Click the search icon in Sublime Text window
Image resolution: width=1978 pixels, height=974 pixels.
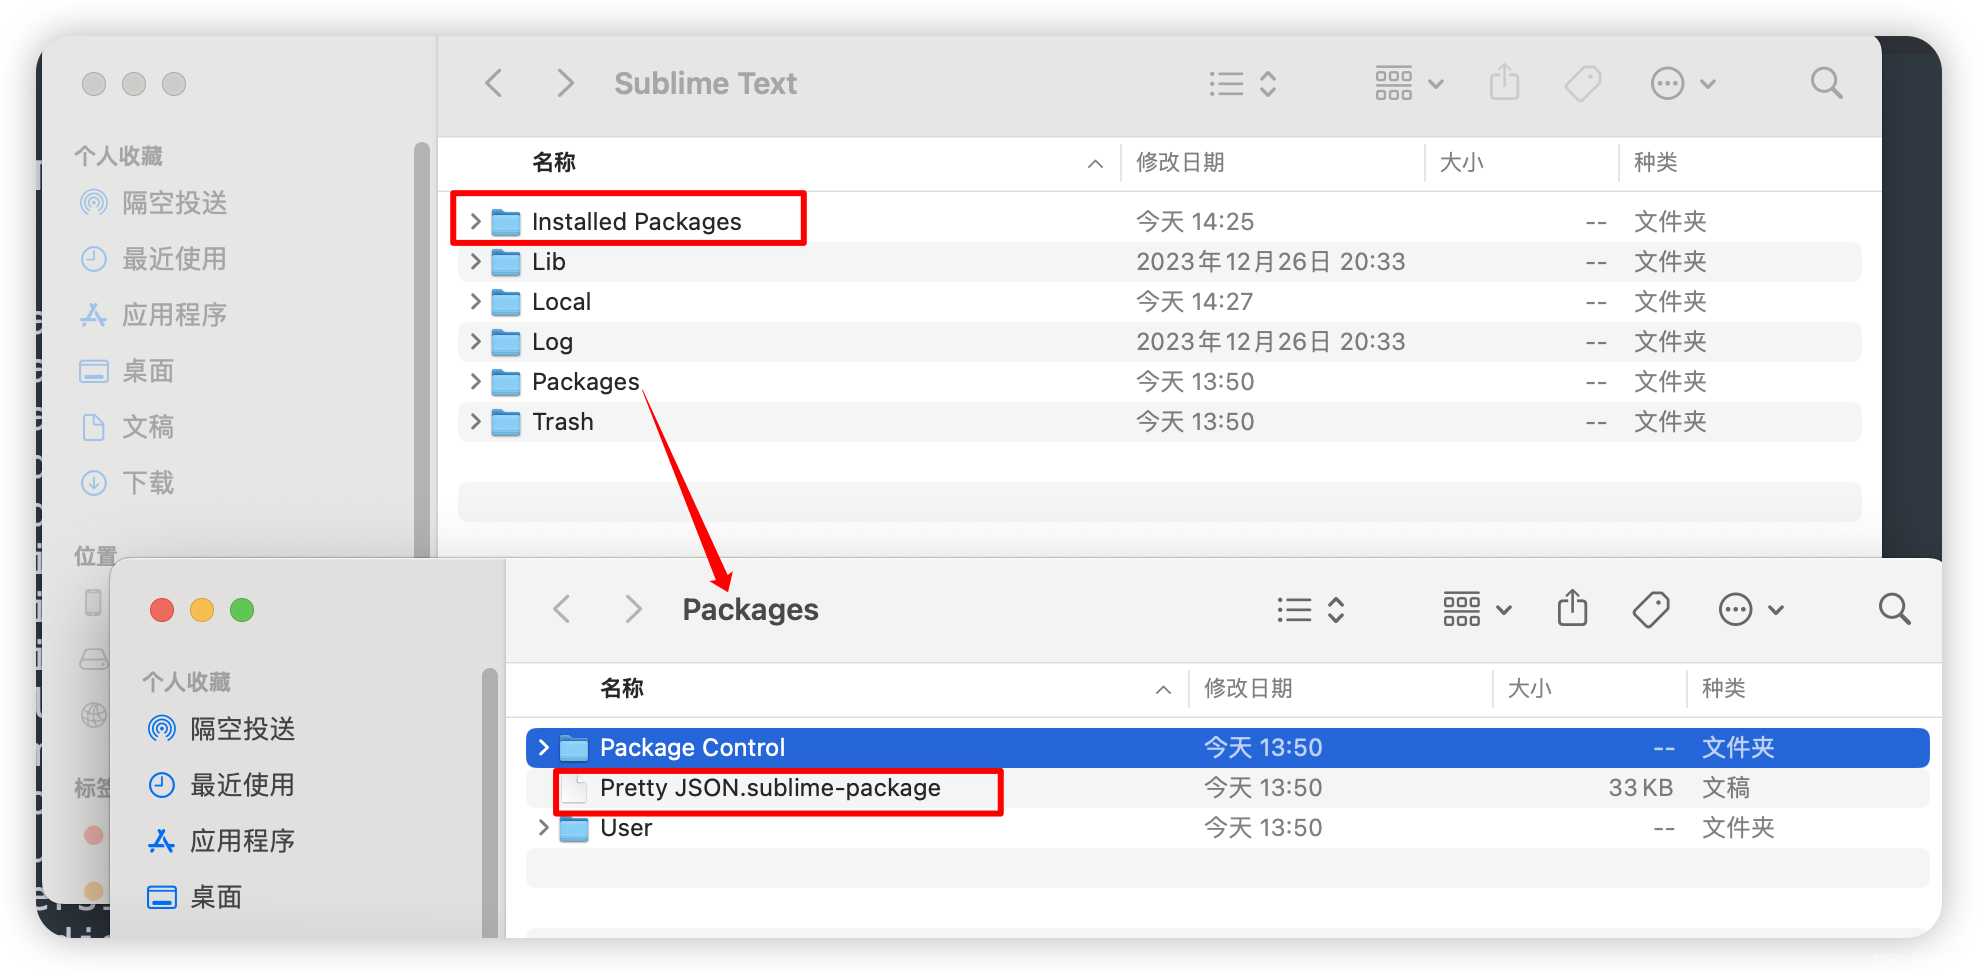(1826, 83)
